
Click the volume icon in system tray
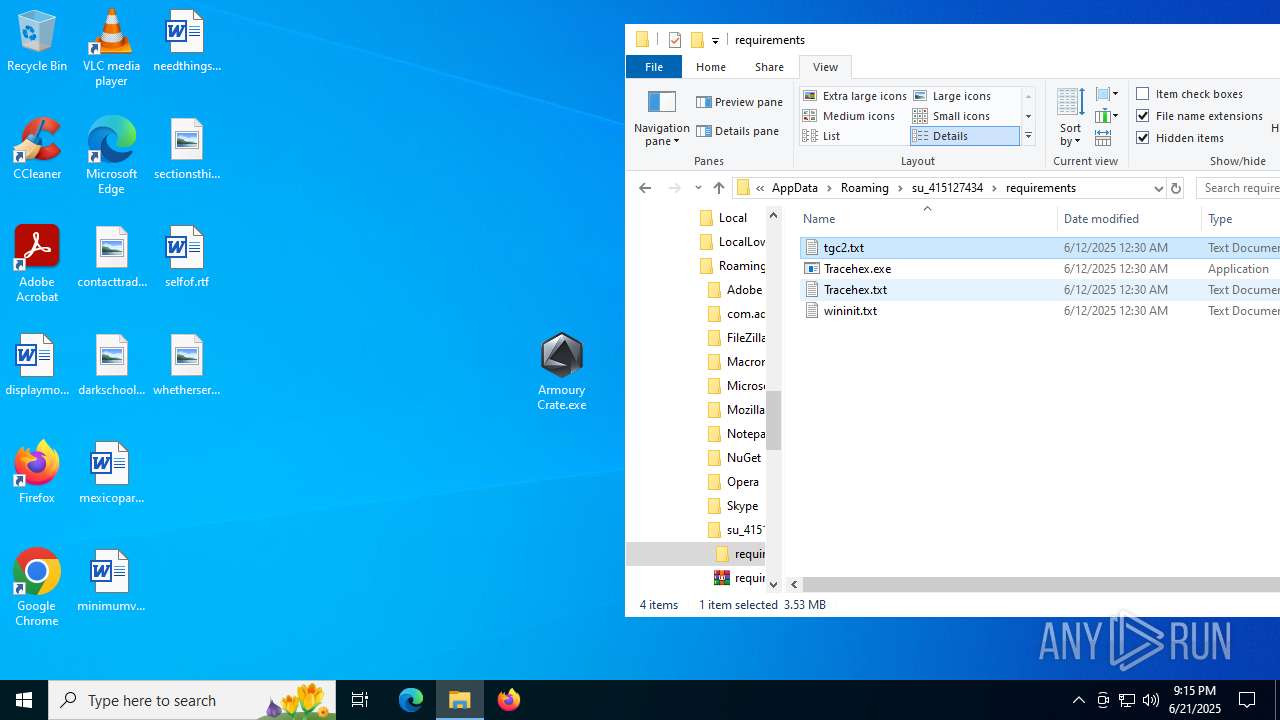pyautogui.click(x=1151, y=700)
